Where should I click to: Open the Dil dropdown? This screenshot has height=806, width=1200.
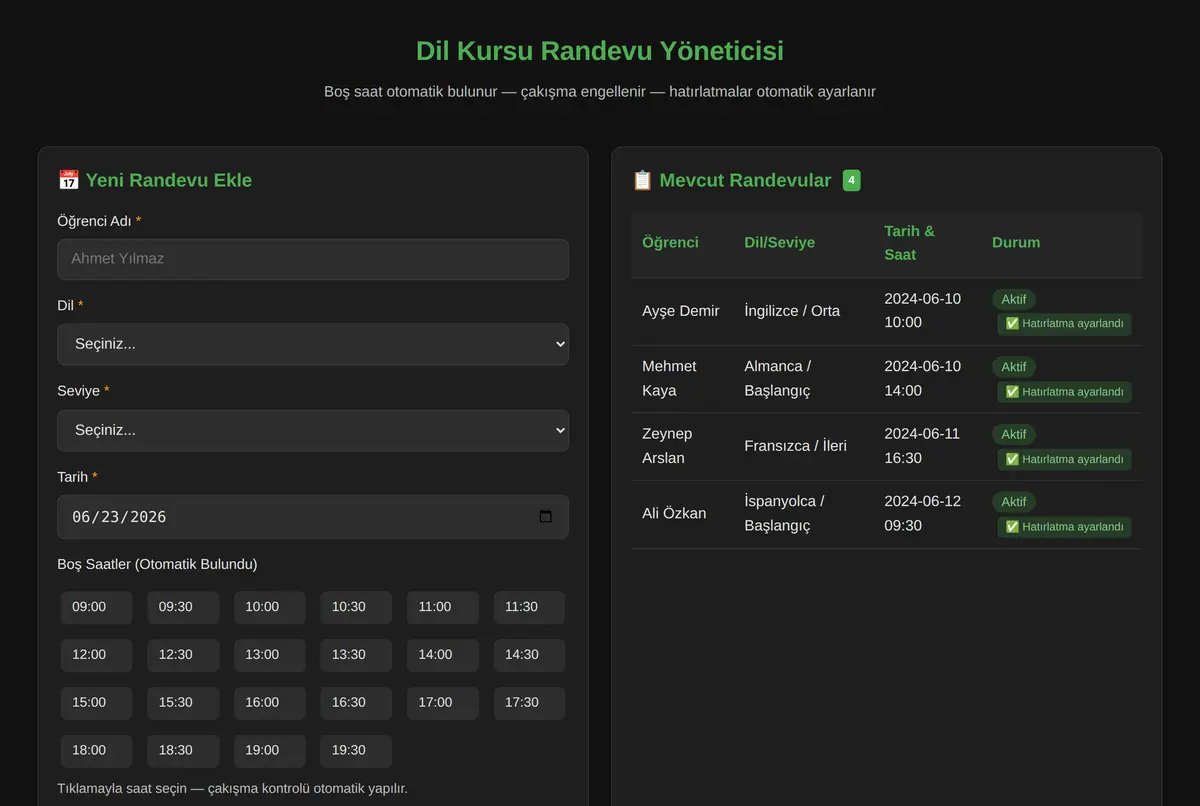tap(313, 344)
